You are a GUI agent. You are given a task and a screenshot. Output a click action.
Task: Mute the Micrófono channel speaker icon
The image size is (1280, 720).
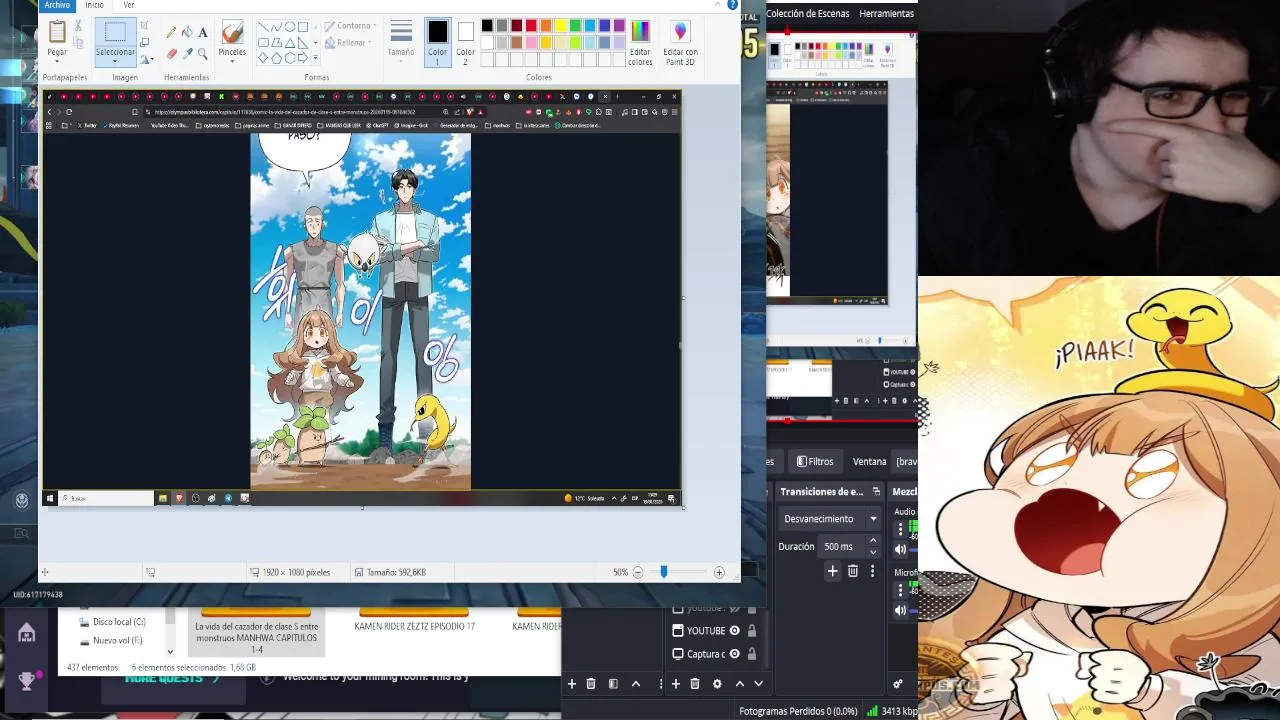[900, 610]
